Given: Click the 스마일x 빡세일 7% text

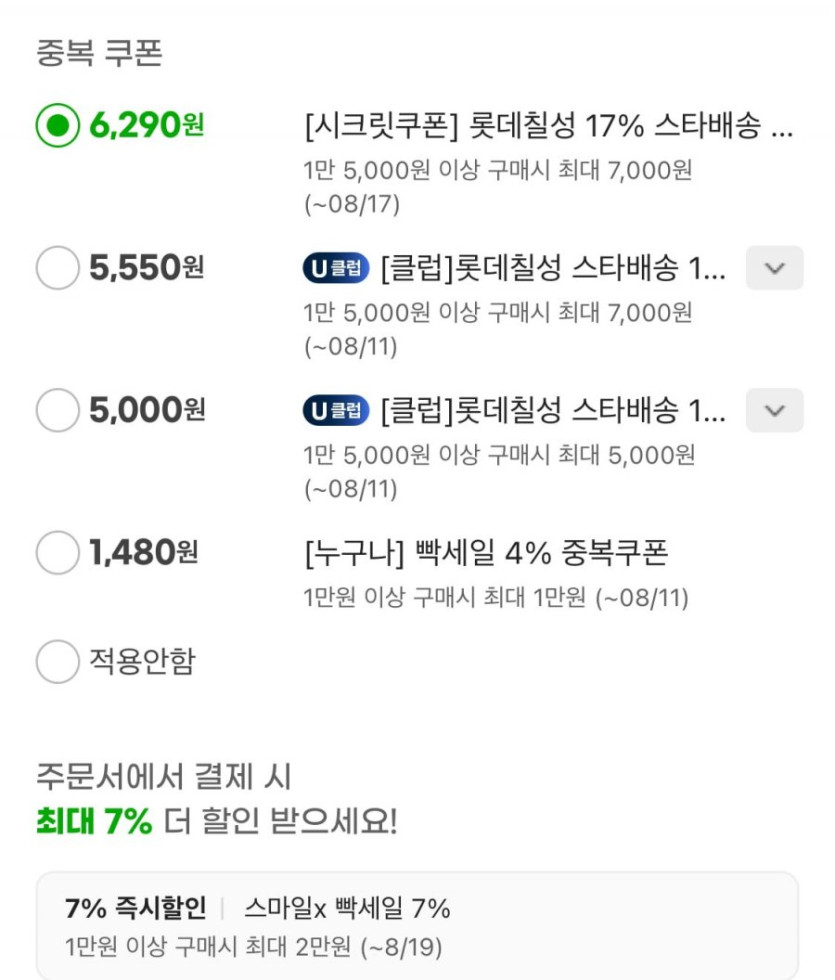Looking at the screenshot, I should tap(347, 908).
